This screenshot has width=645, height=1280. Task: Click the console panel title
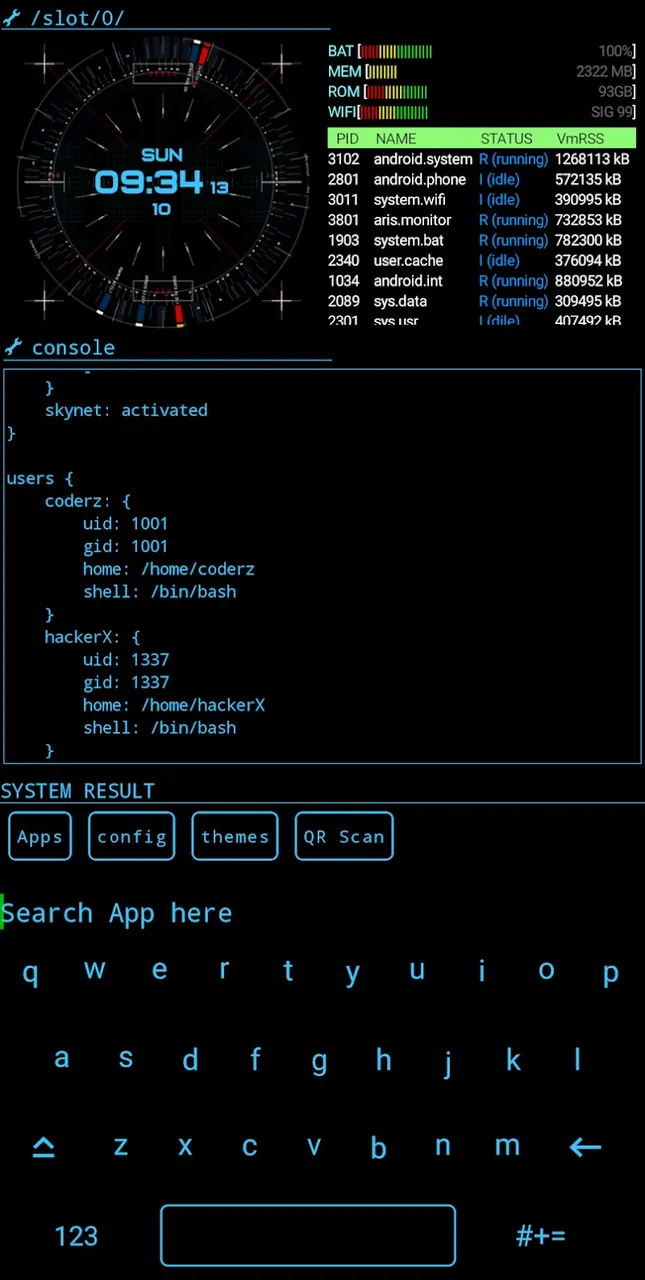(x=73, y=347)
